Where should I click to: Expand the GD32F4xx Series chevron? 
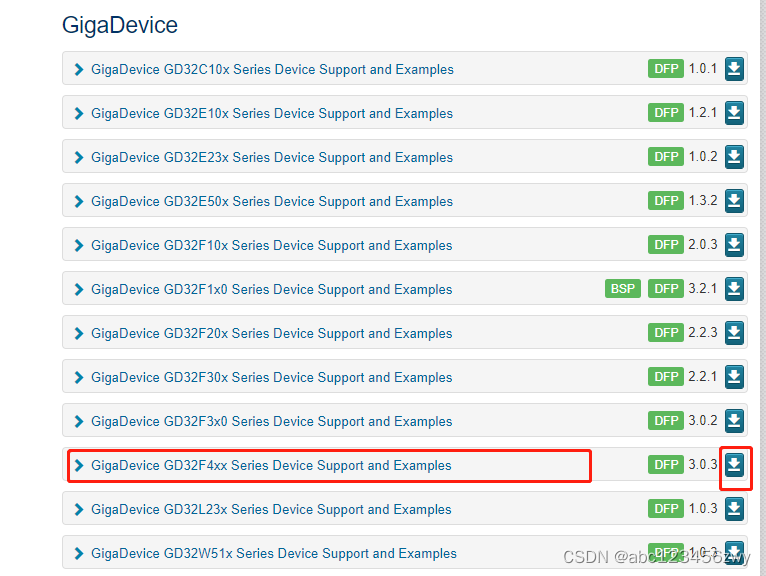pos(79,465)
